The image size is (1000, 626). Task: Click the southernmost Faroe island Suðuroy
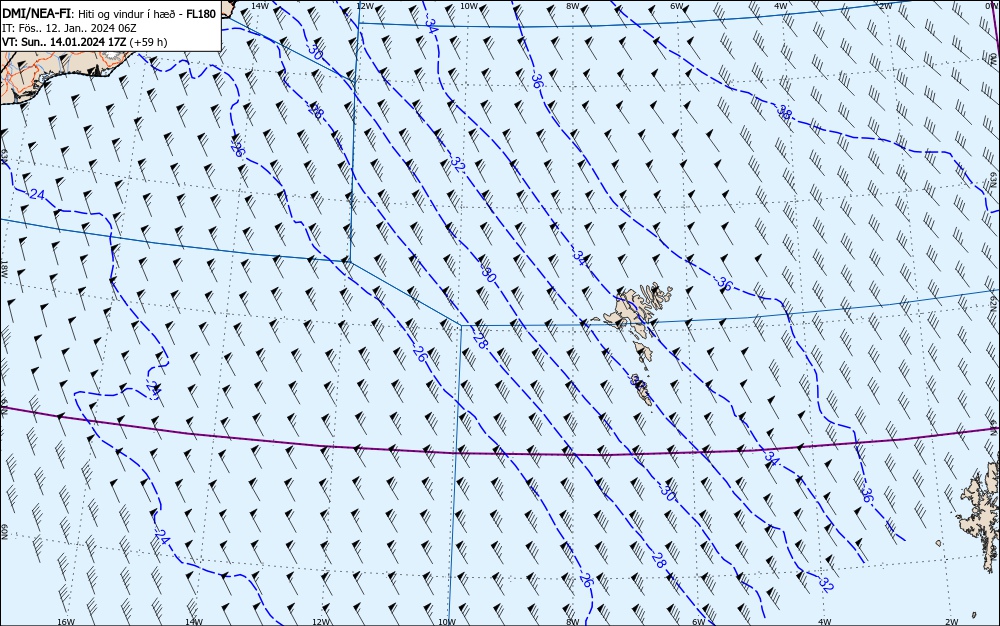click(642, 389)
